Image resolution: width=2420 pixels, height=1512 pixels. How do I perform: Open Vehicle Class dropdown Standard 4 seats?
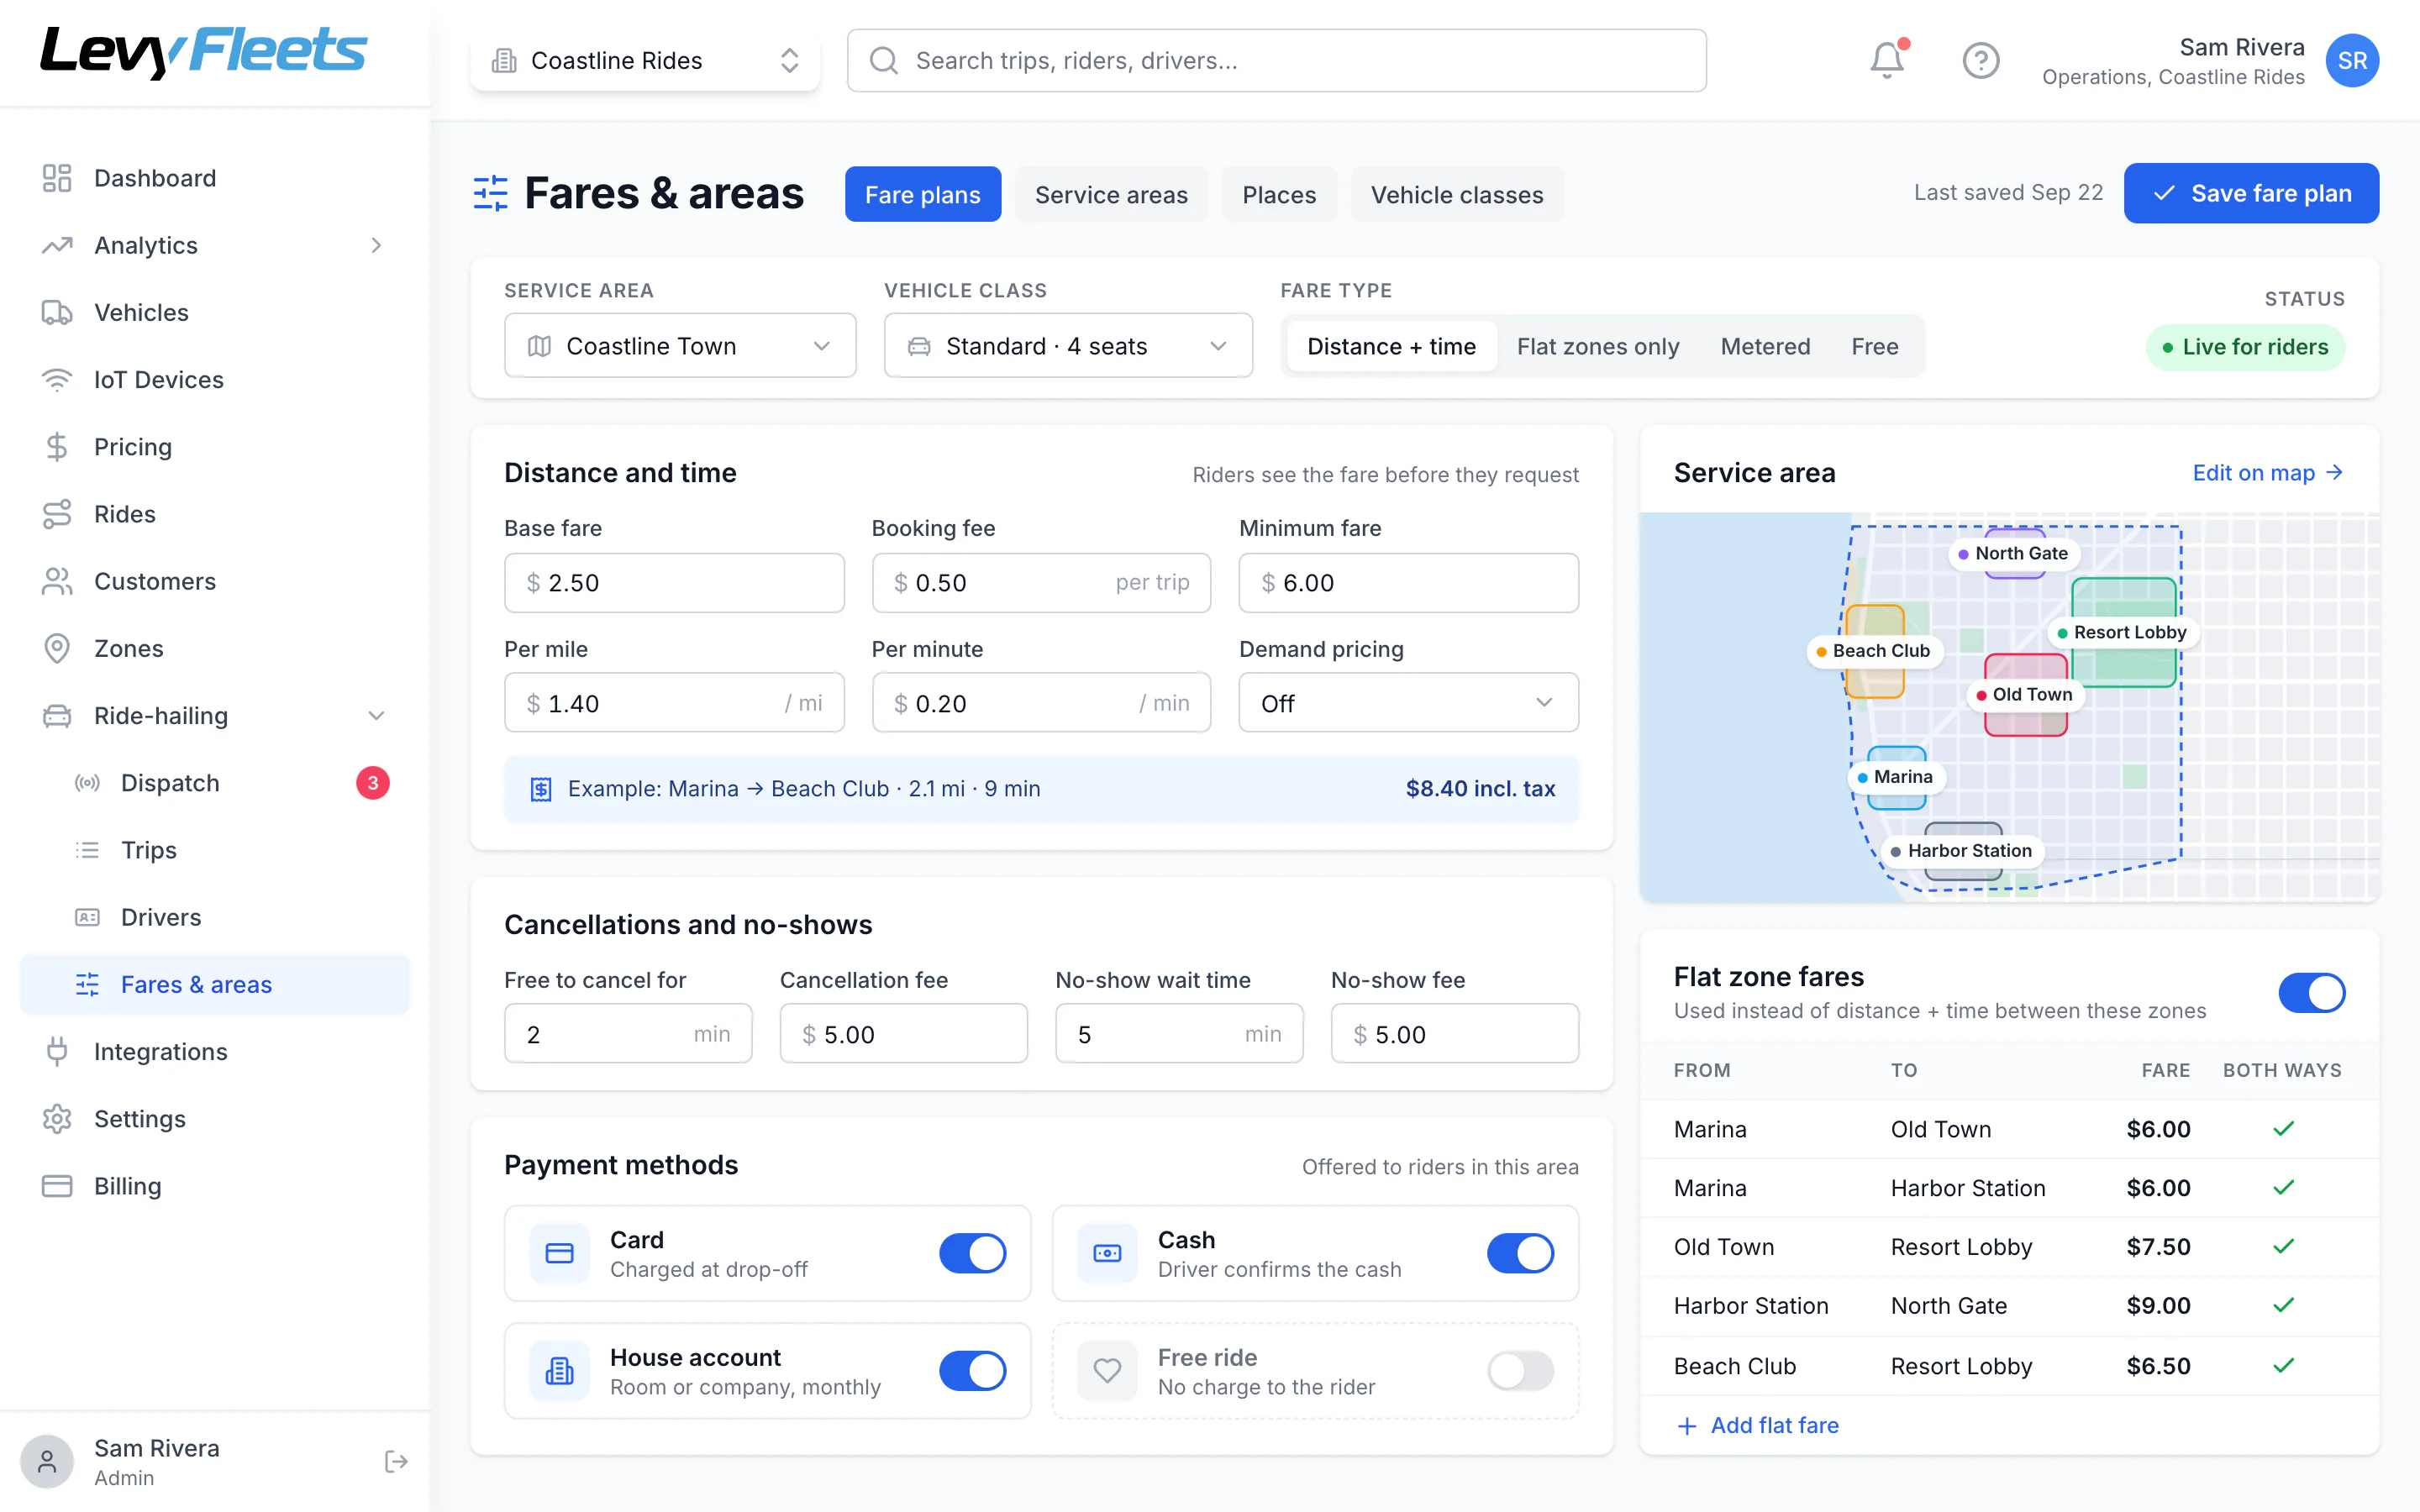[1068, 345]
